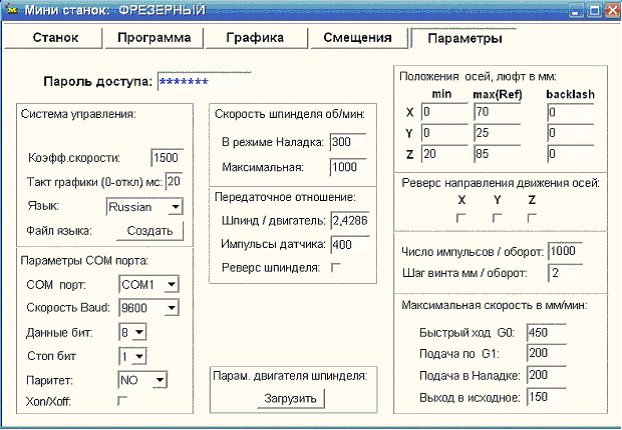622x430 pixels.
Task: Select the Смещения tab
Action: [x=358, y=38]
